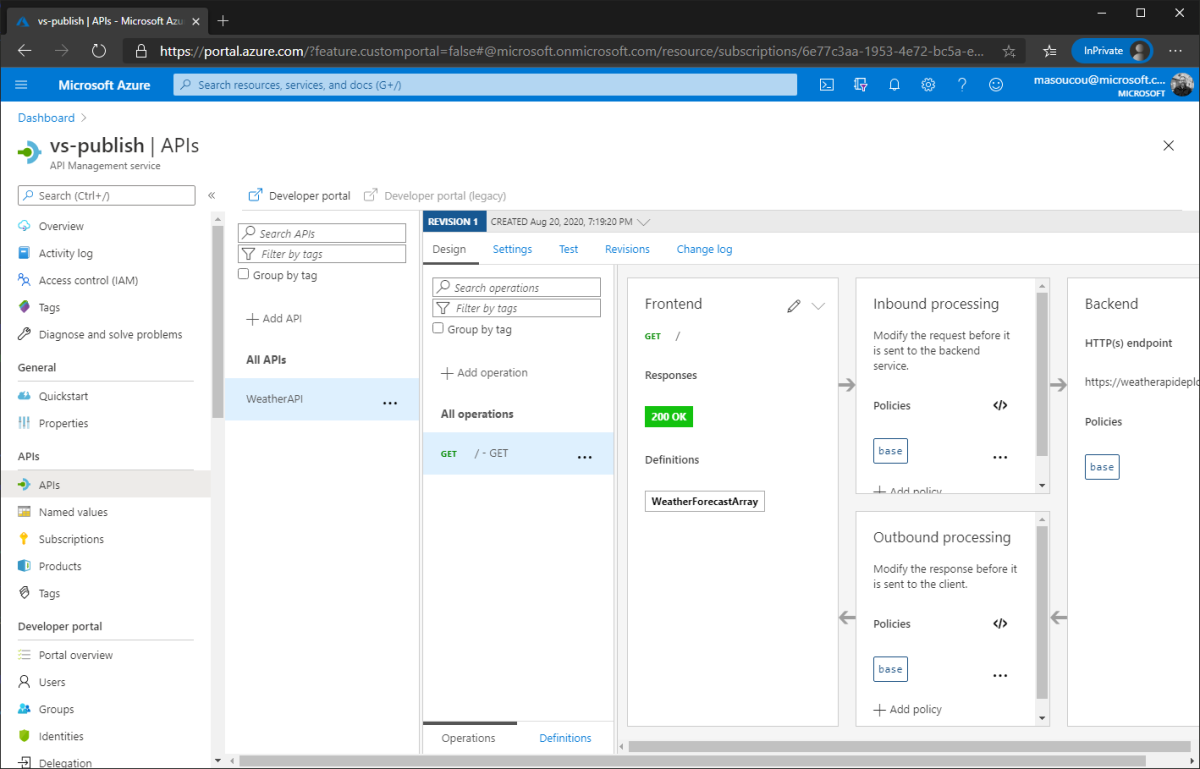Expand the revision dropdown arrow
The width and height of the screenshot is (1200, 769).
(643, 222)
